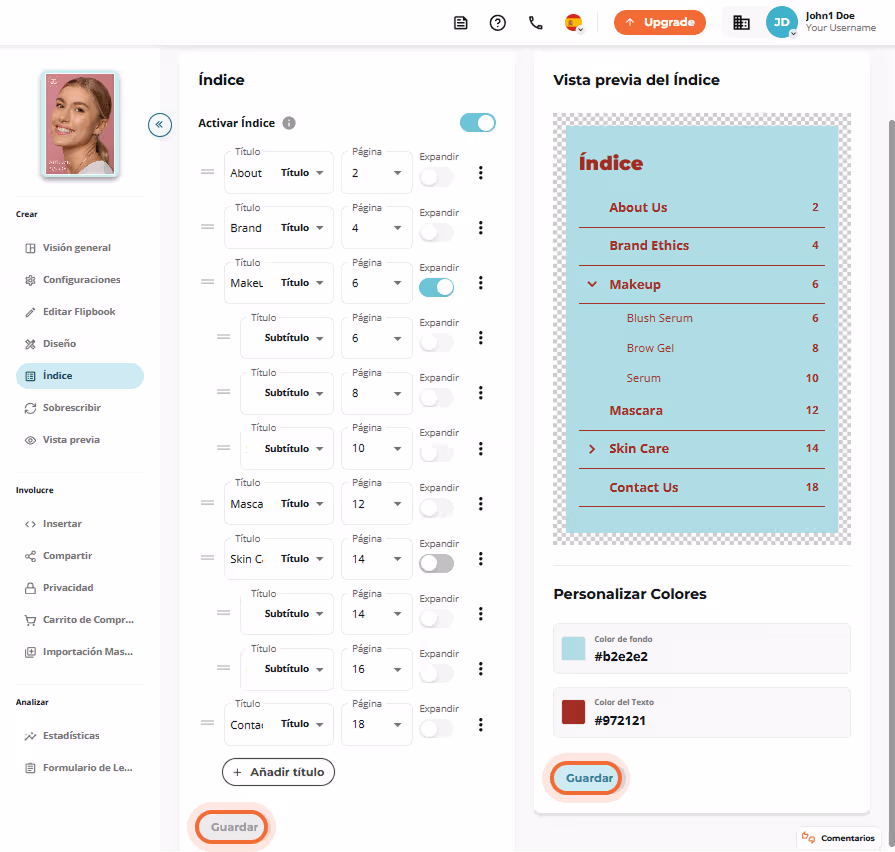Screen dimensions: 895x852
Task: Toggle Expandir for Mascara row
Action: pyautogui.click(x=437, y=508)
